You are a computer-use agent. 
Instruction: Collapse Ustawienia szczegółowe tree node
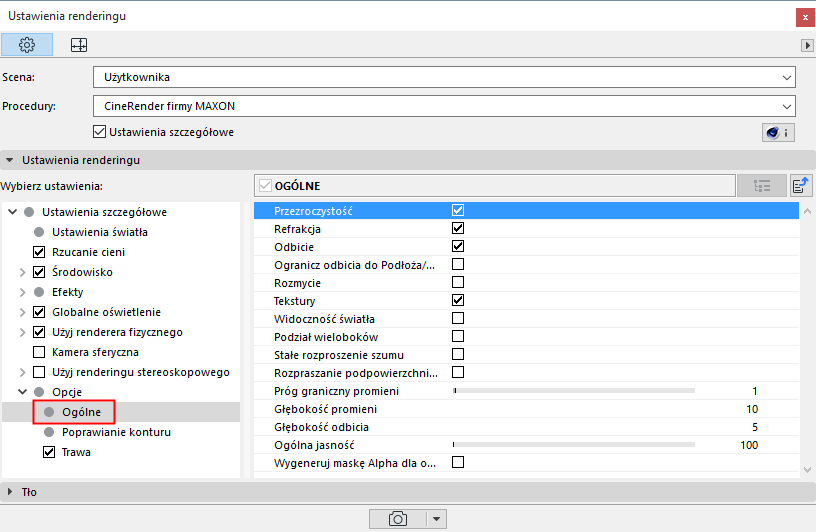click(x=13, y=212)
